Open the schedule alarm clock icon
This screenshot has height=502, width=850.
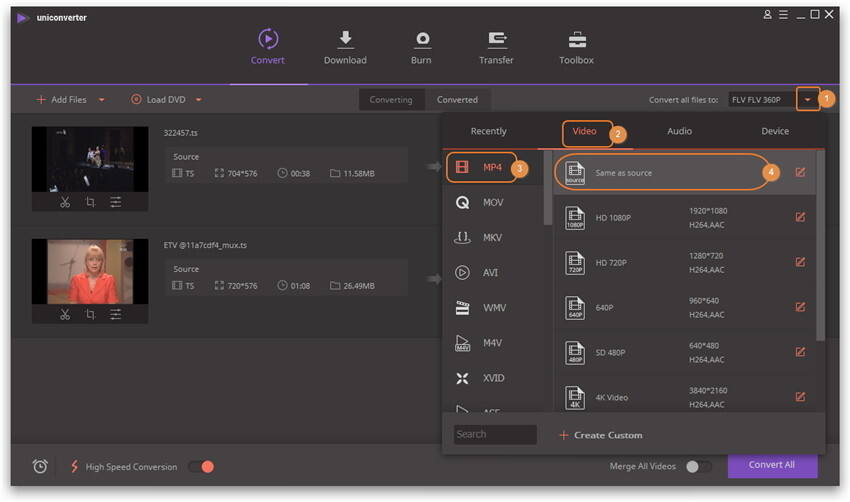40,466
